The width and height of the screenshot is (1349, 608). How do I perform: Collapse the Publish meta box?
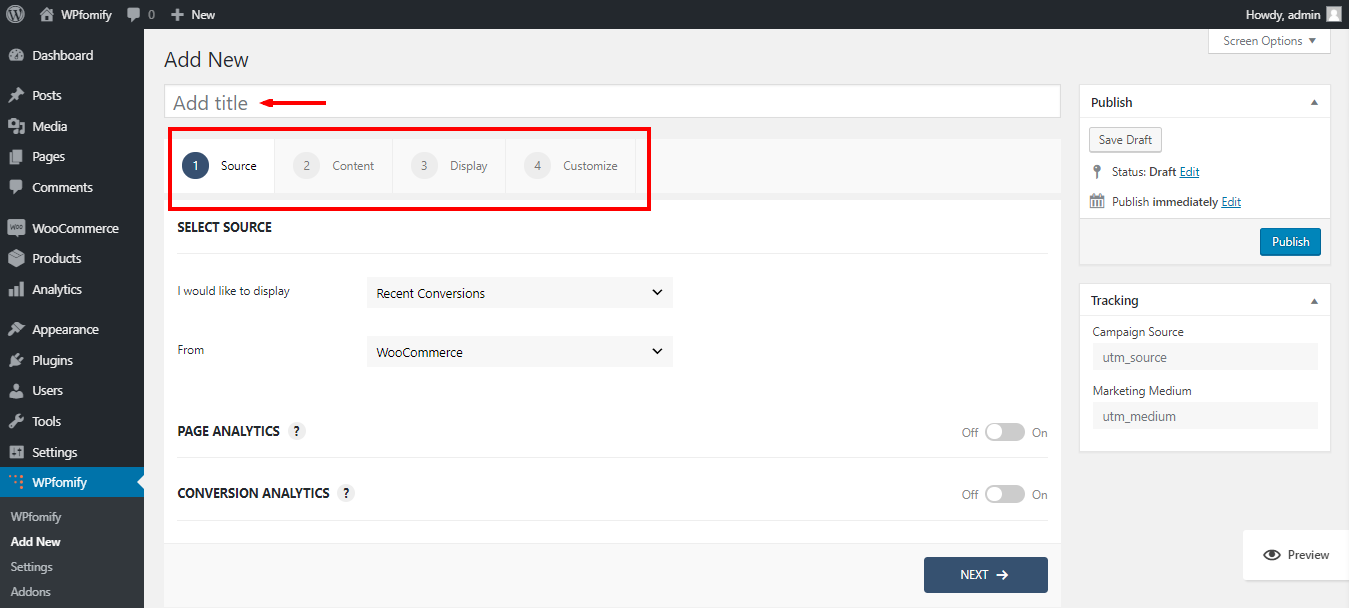pos(1314,102)
